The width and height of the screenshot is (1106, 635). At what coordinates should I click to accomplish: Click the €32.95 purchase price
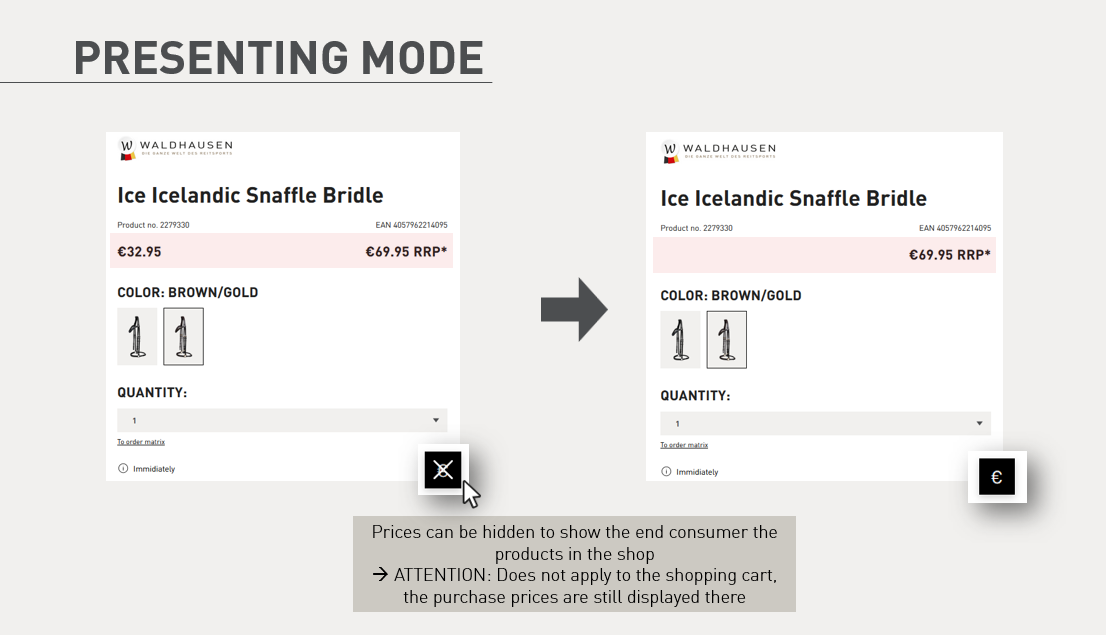click(139, 252)
